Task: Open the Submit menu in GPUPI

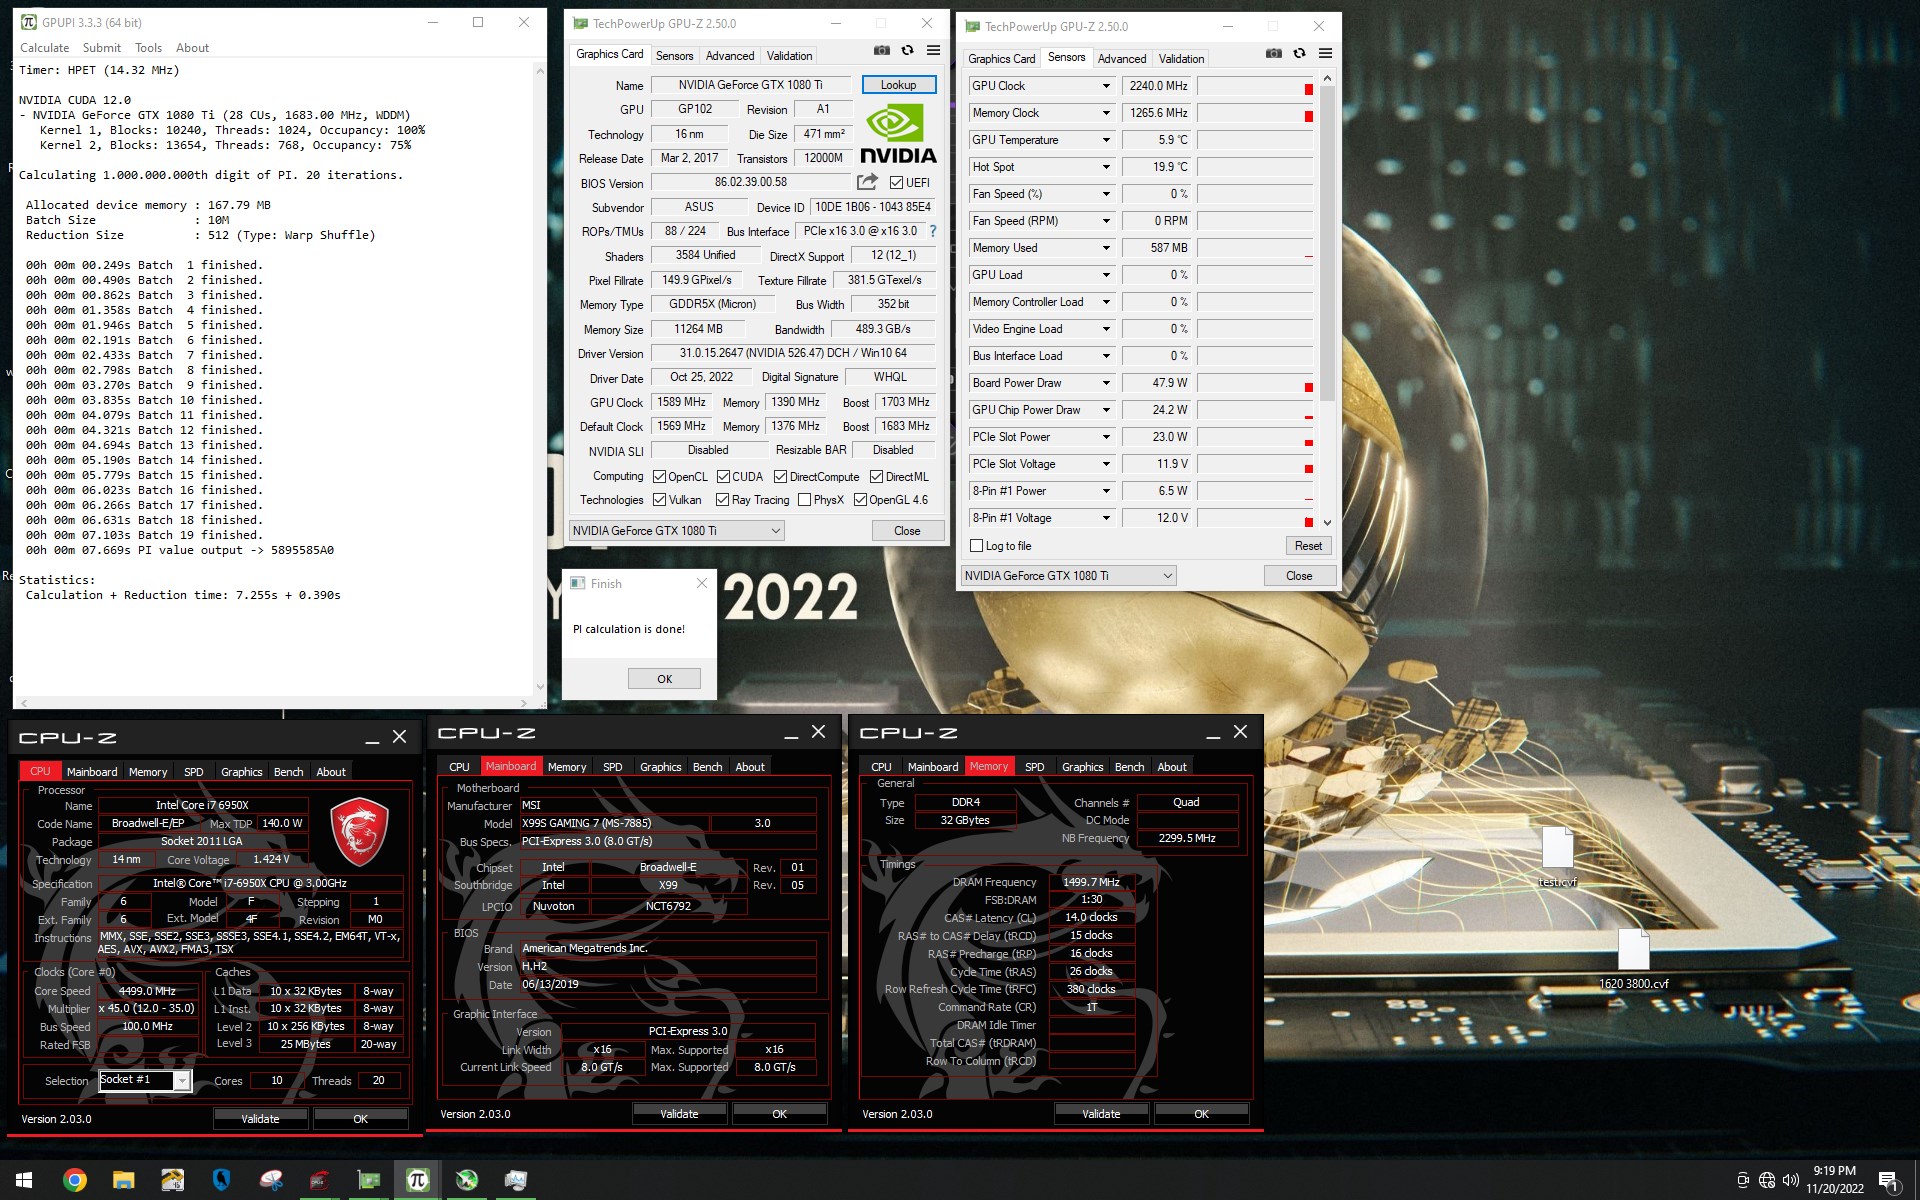Action: (102, 48)
